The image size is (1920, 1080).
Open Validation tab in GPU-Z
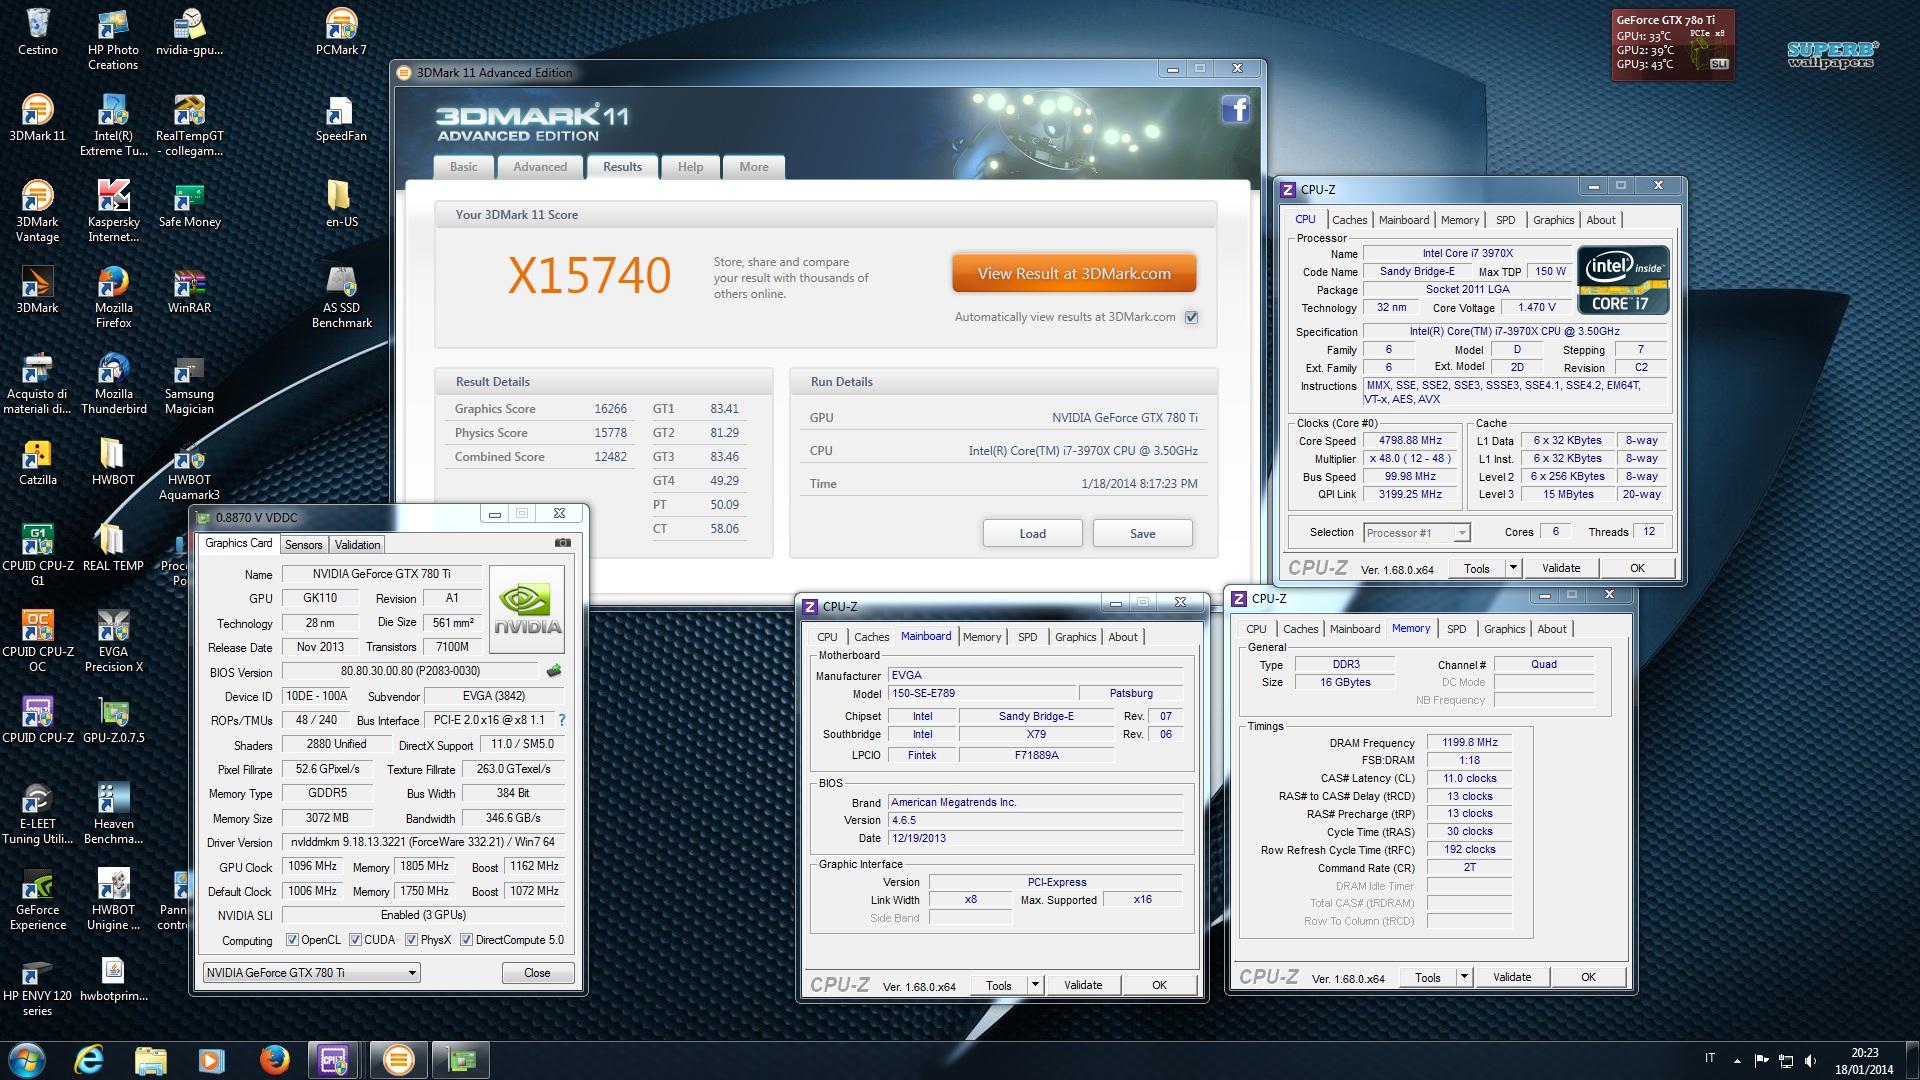pos(357,544)
